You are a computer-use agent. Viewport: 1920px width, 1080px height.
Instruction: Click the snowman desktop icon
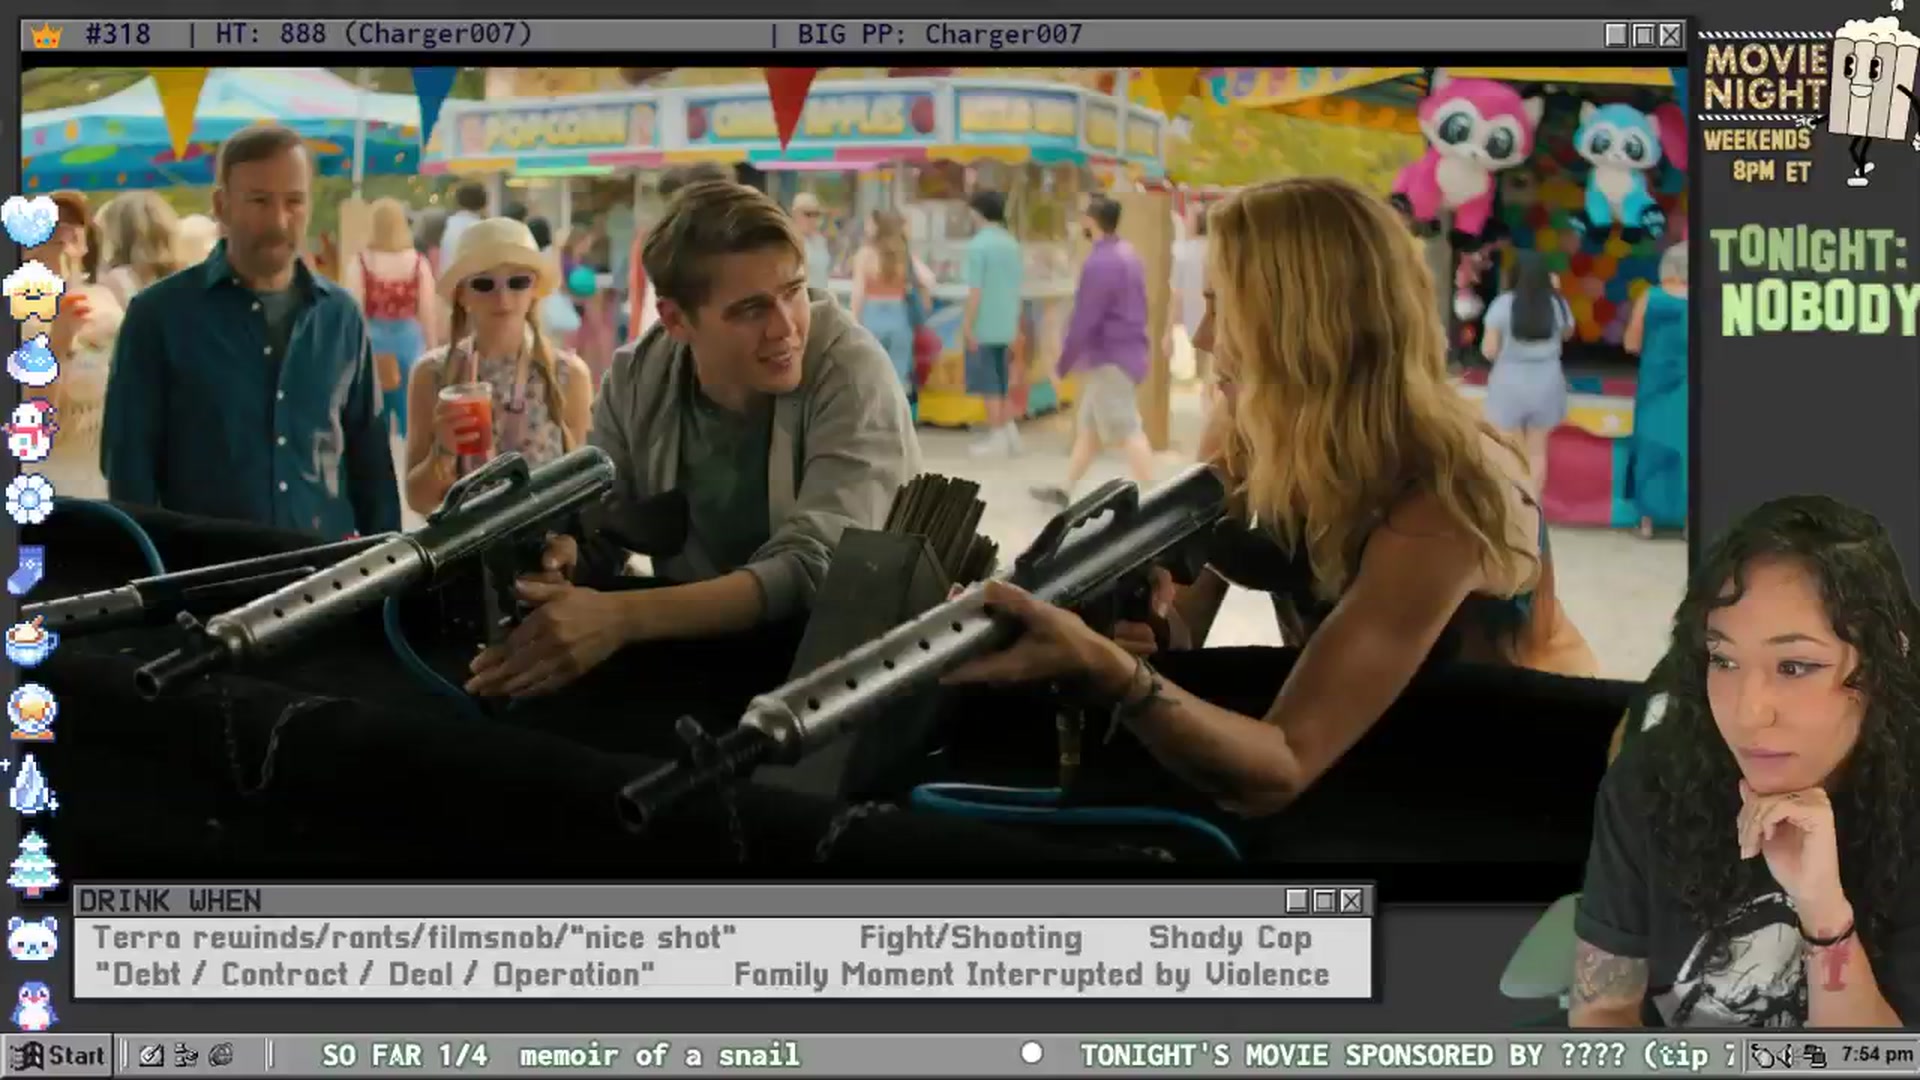pyautogui.click(x=31, y=431)
